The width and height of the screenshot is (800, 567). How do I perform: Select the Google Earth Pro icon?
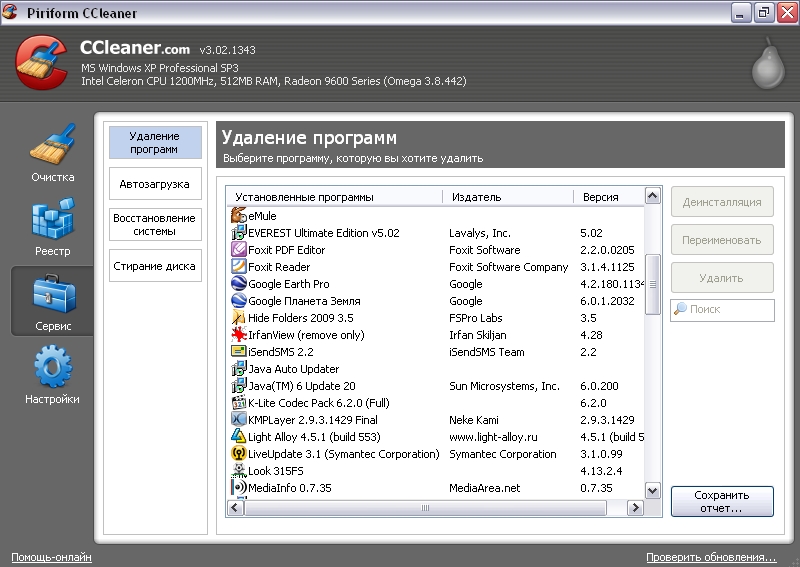click(x=238, y=283)
